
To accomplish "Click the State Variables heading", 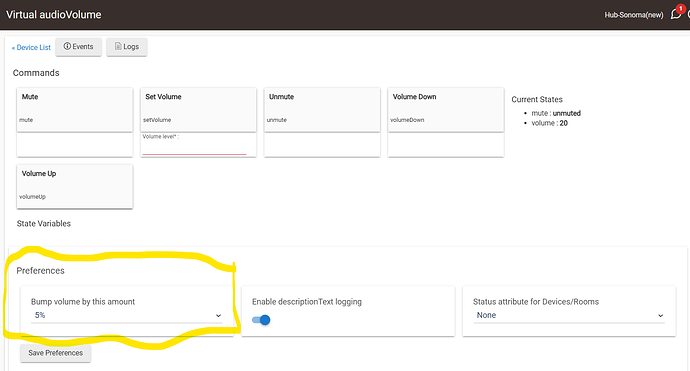I will 44,224.
